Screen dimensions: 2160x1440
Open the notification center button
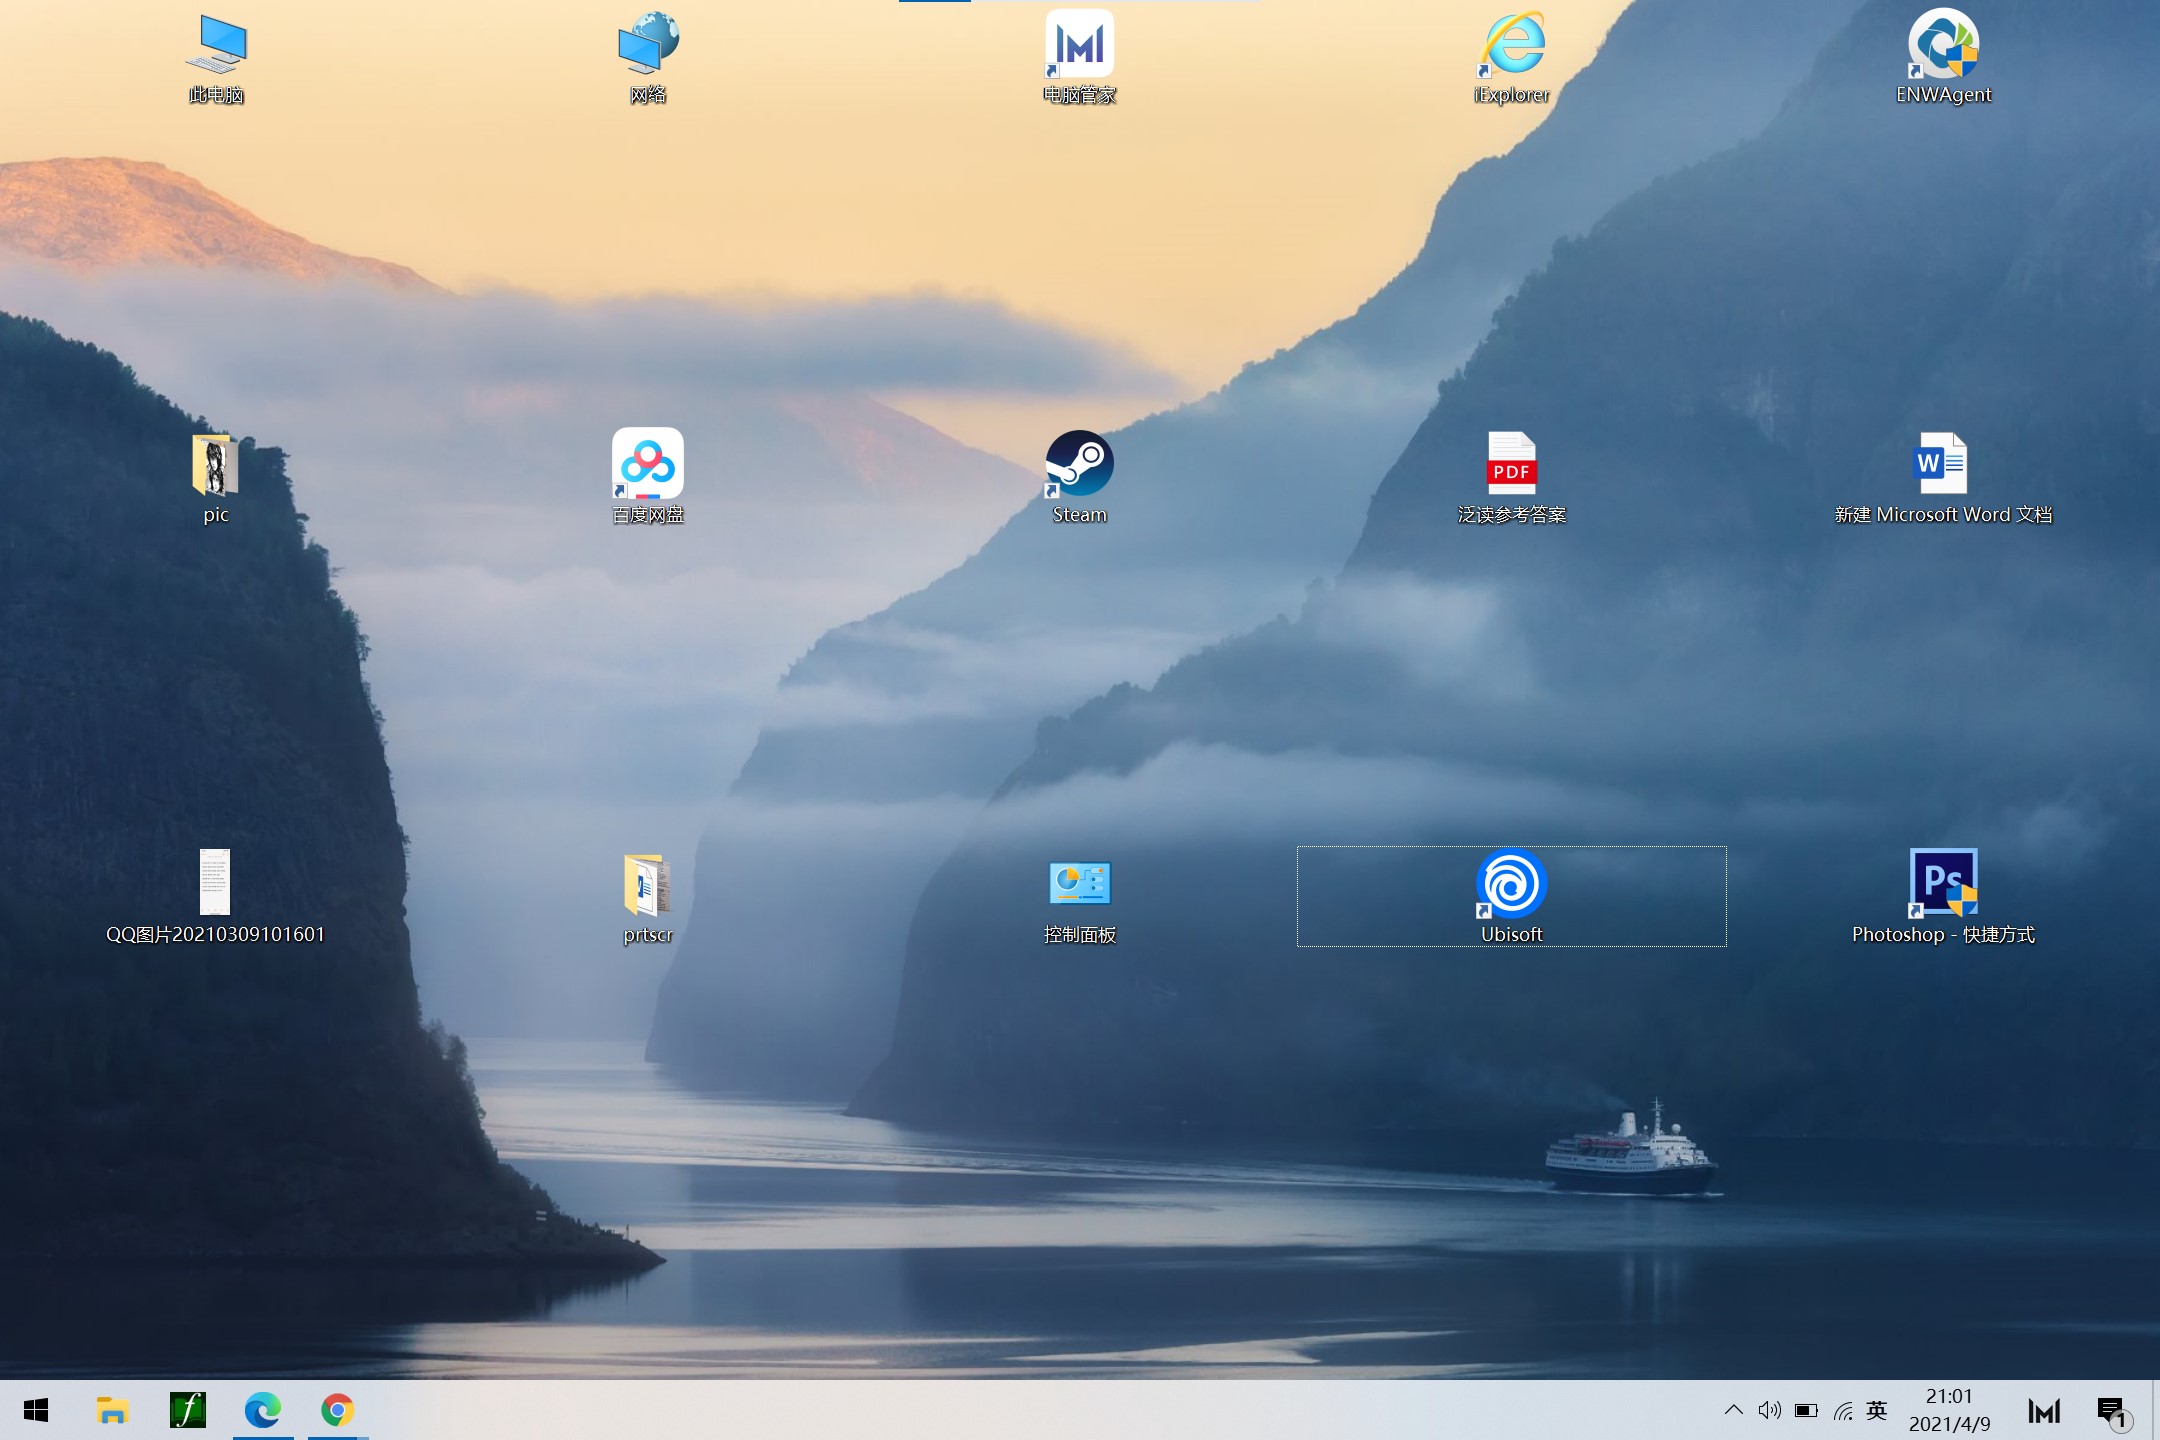coord(2111,1411)
